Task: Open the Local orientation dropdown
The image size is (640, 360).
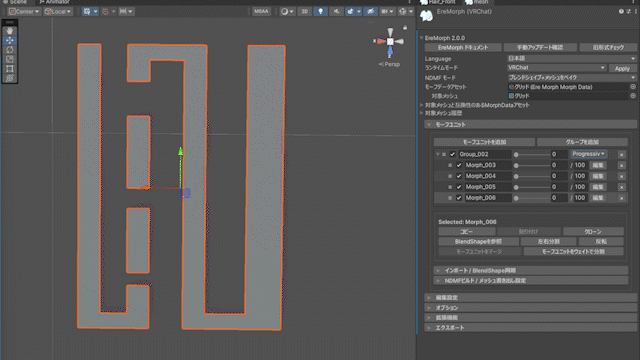Action: (58, 11)
